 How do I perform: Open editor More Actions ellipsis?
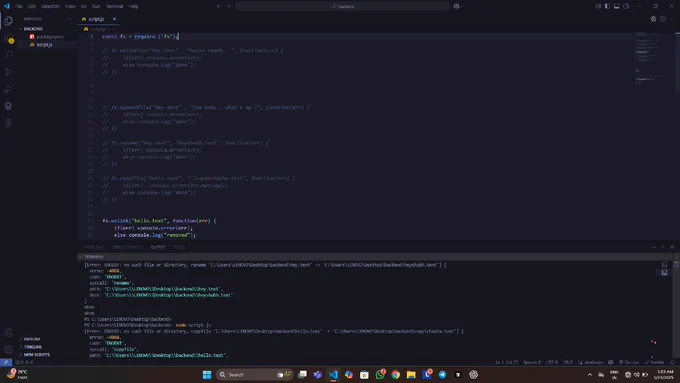pyautogui.click(x=672, y=19)
